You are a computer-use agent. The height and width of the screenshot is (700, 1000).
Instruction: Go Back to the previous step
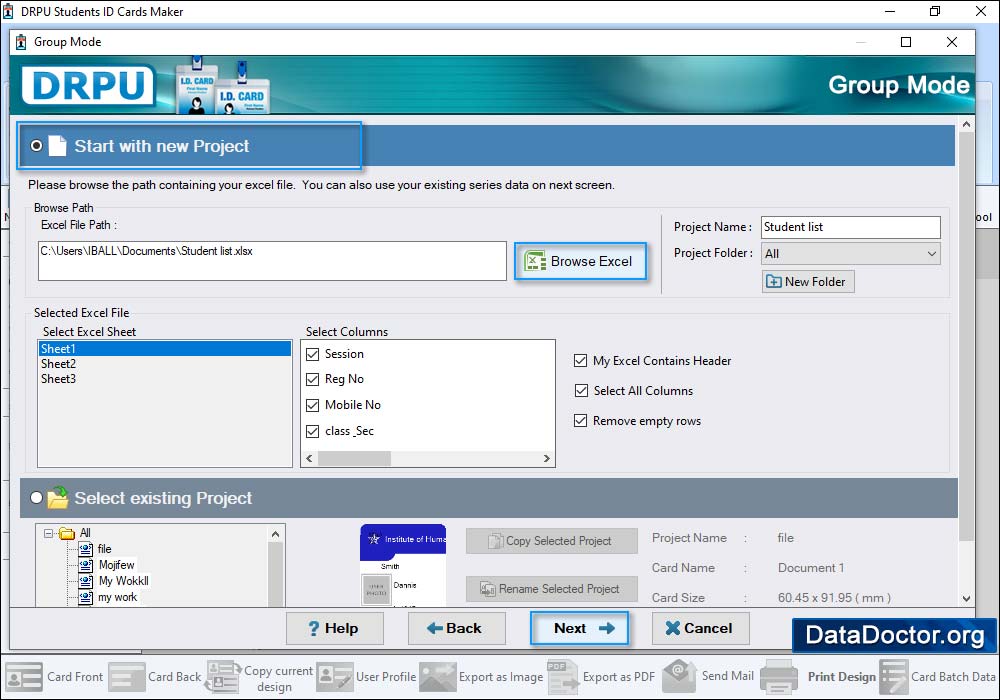457,629
